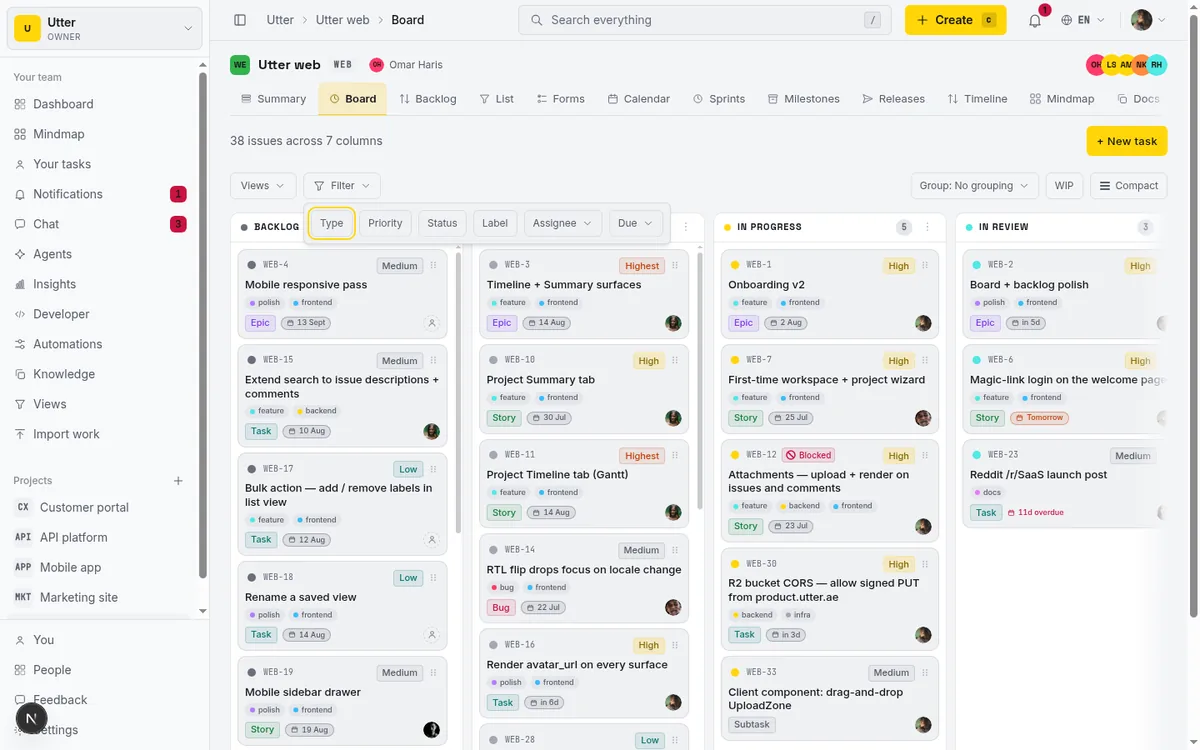Click assignee avatar on WEB-15 card
The height and width of the screenshot is (750, 1200).
[432, 431]
